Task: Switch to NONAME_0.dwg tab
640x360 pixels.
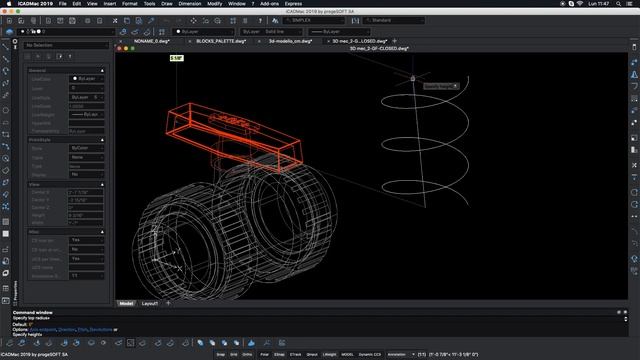Action: (x=152, y=41)
